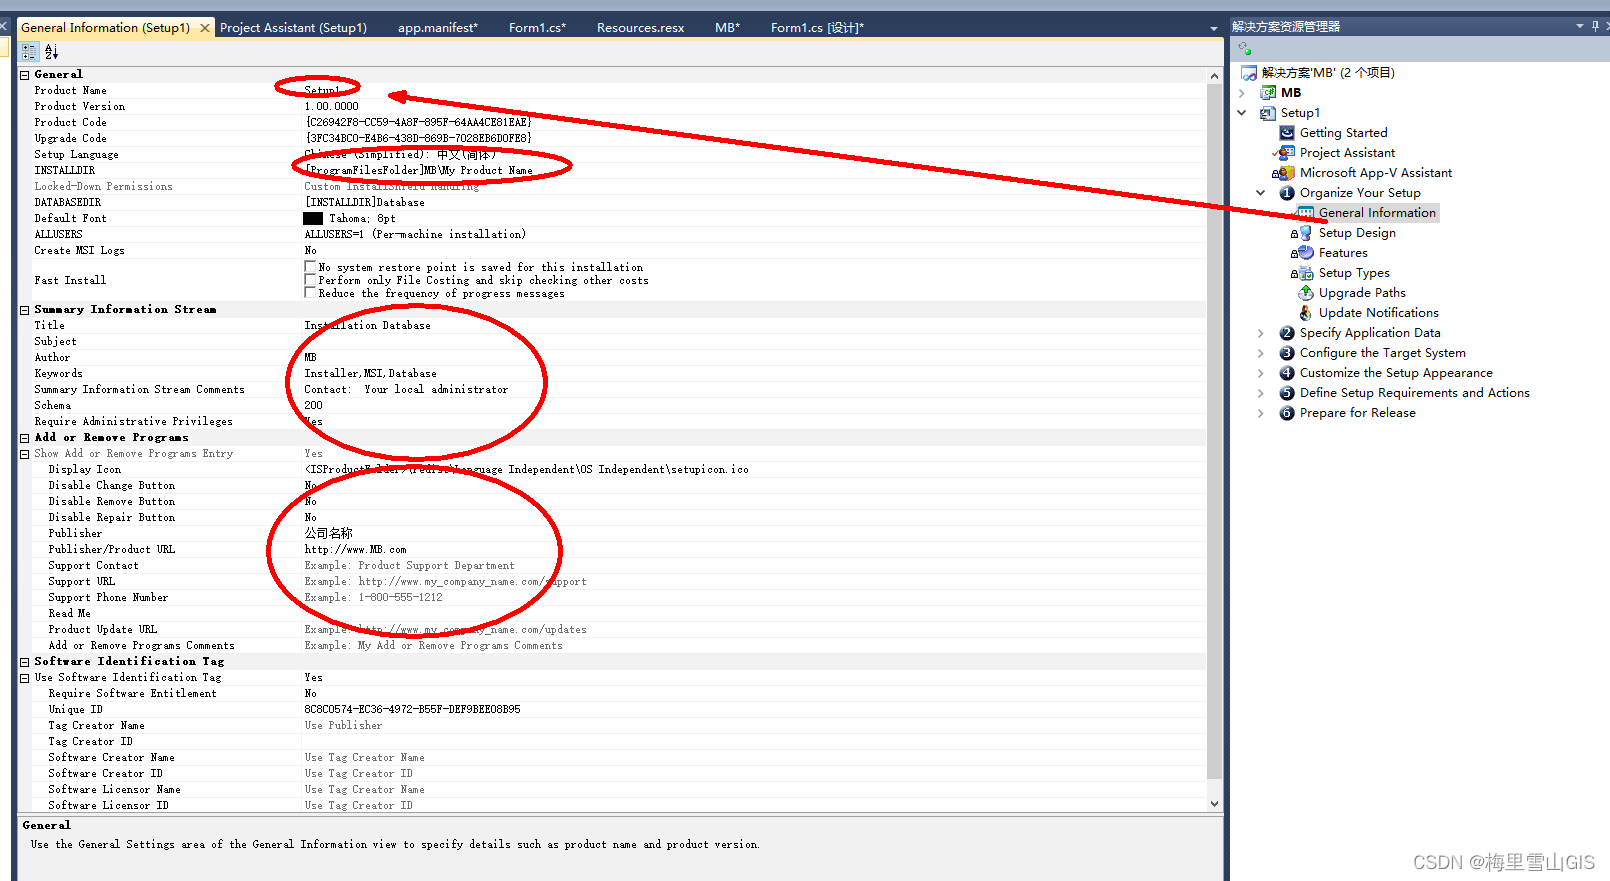Image resolution: width=1610 pixels, height=881 pixels.
Task: Click the categorized view icon in the property toolbar
Action: pos(29,52)
